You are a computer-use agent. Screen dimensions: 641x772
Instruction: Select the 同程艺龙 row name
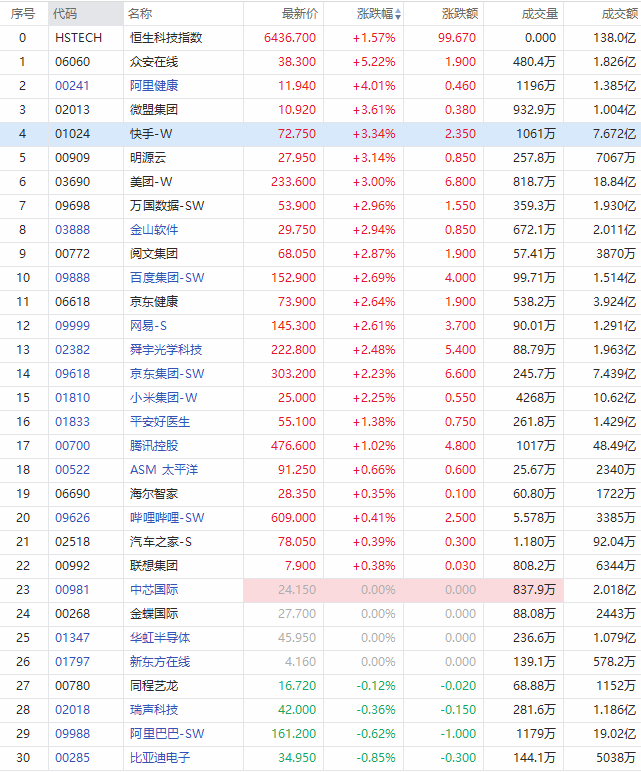tap(154, 685)
